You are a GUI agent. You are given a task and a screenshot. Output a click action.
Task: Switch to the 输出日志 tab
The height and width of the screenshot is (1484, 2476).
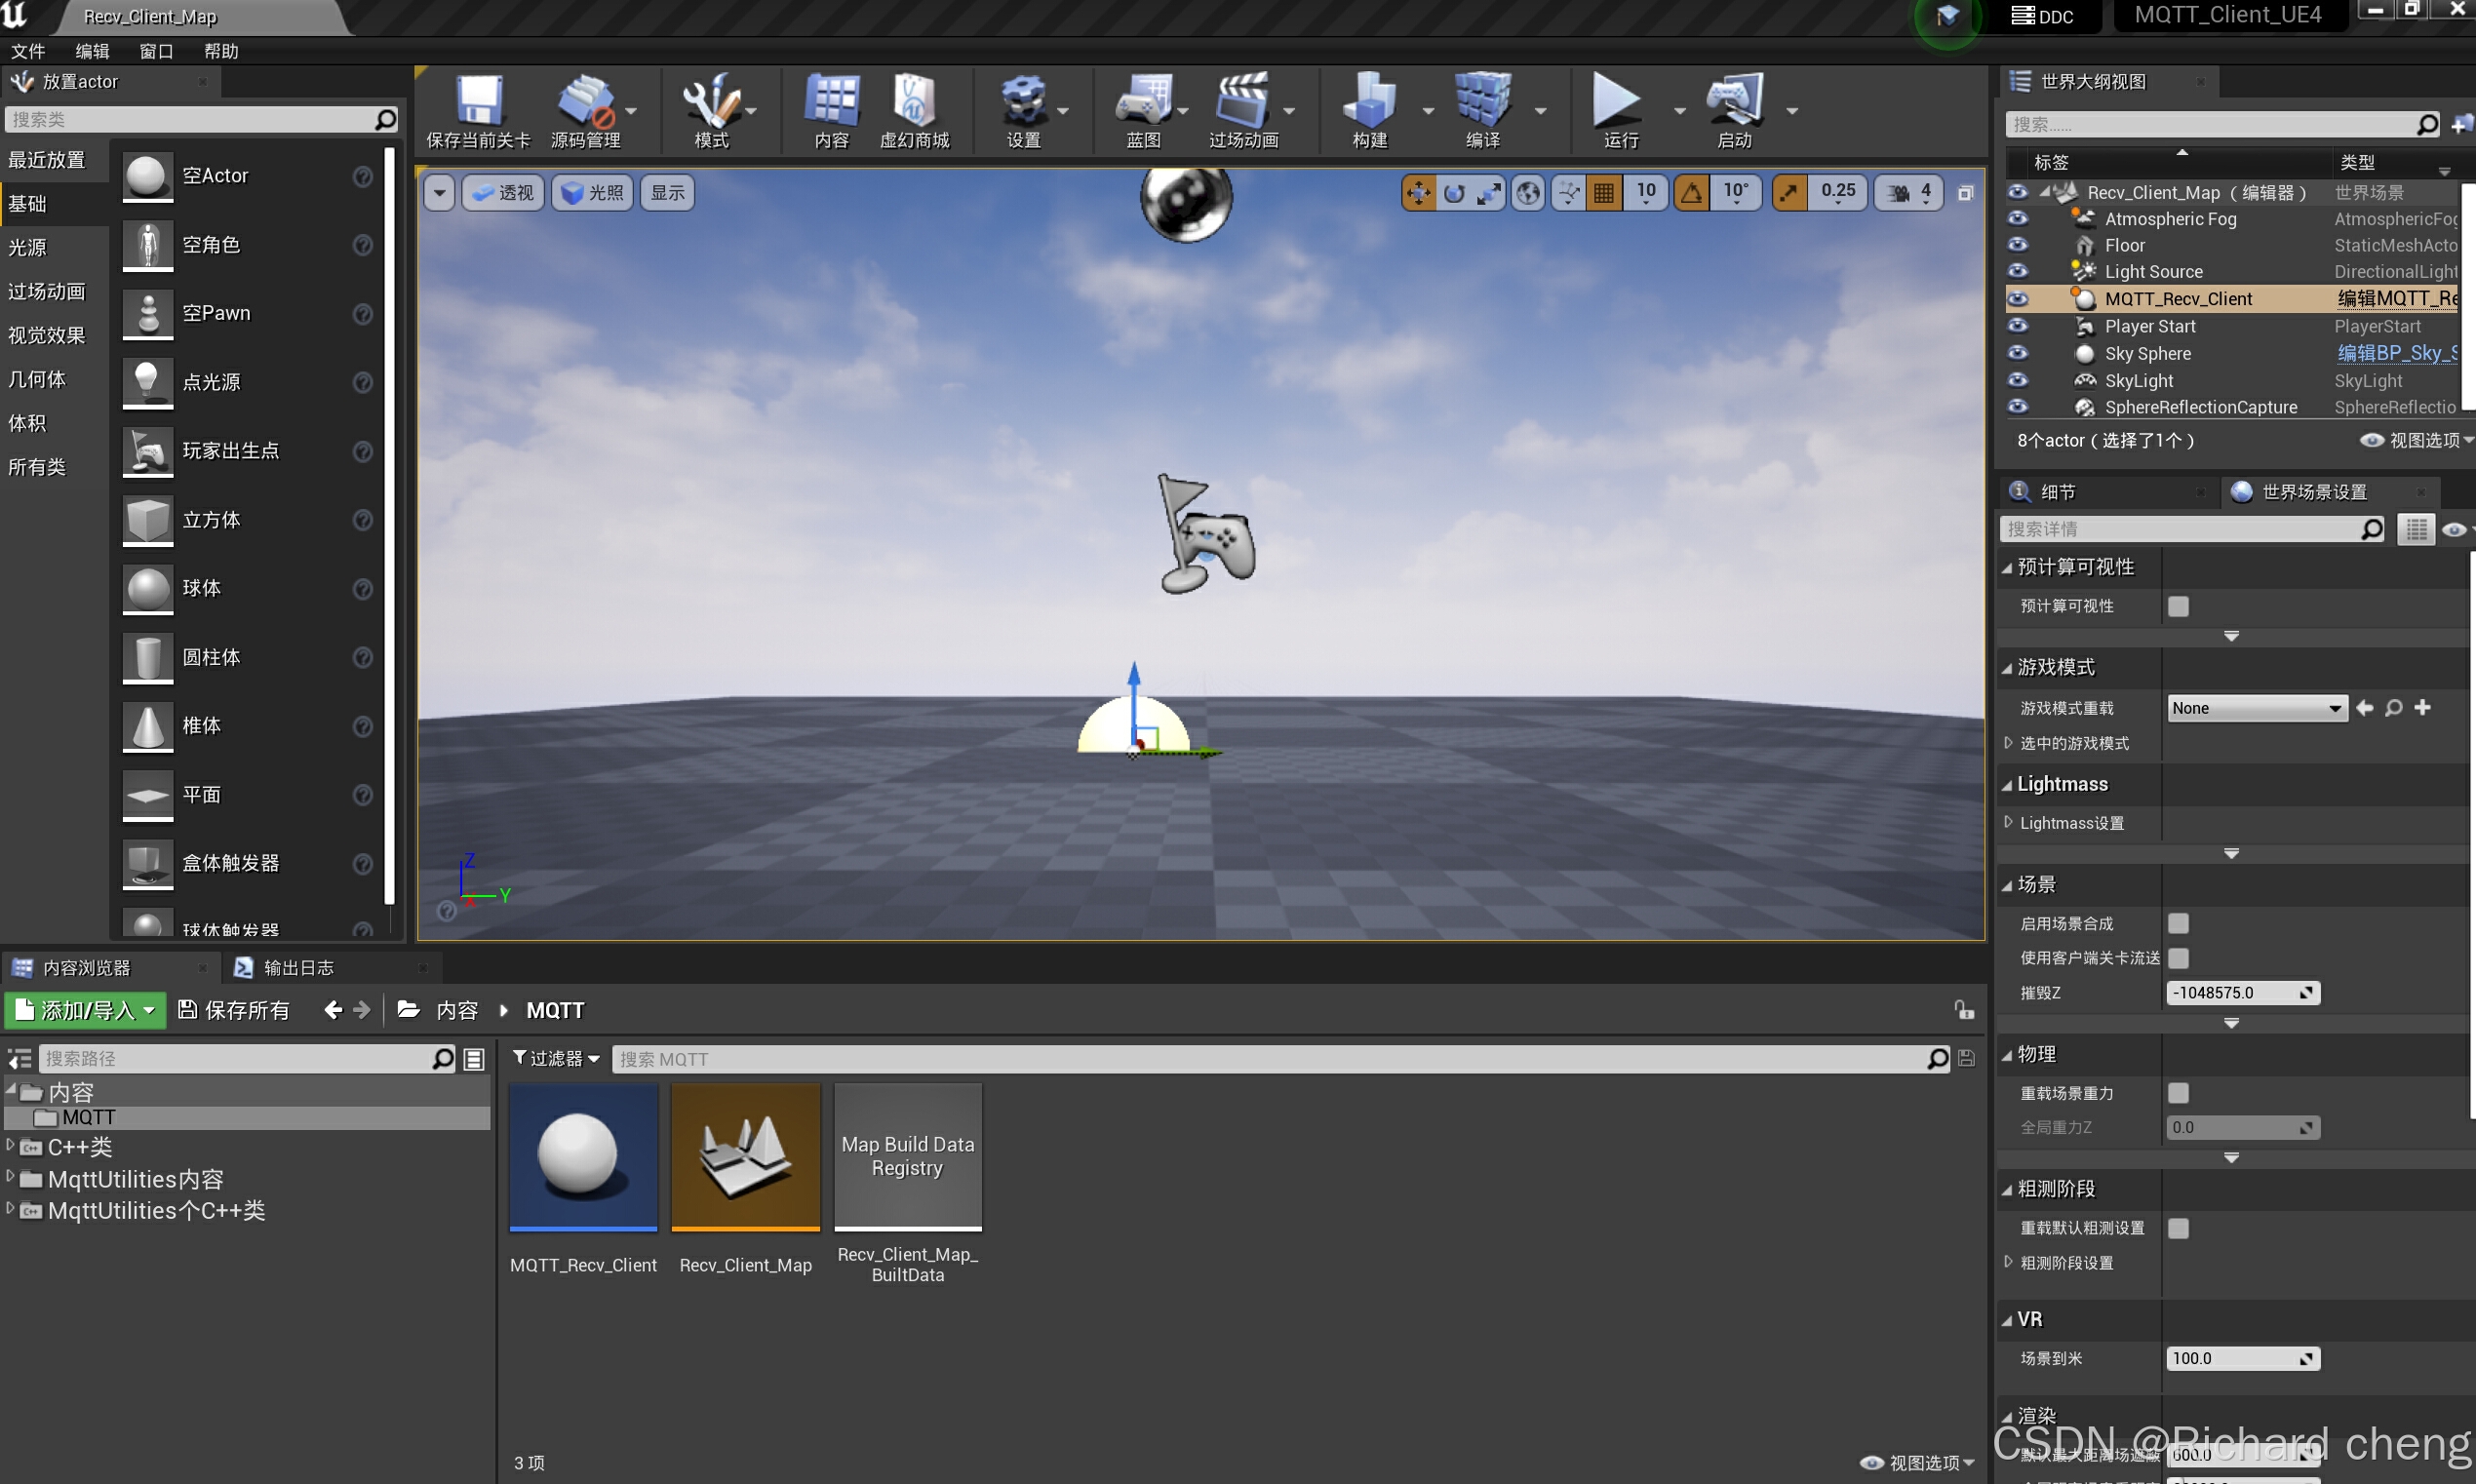tap(297, 967)
